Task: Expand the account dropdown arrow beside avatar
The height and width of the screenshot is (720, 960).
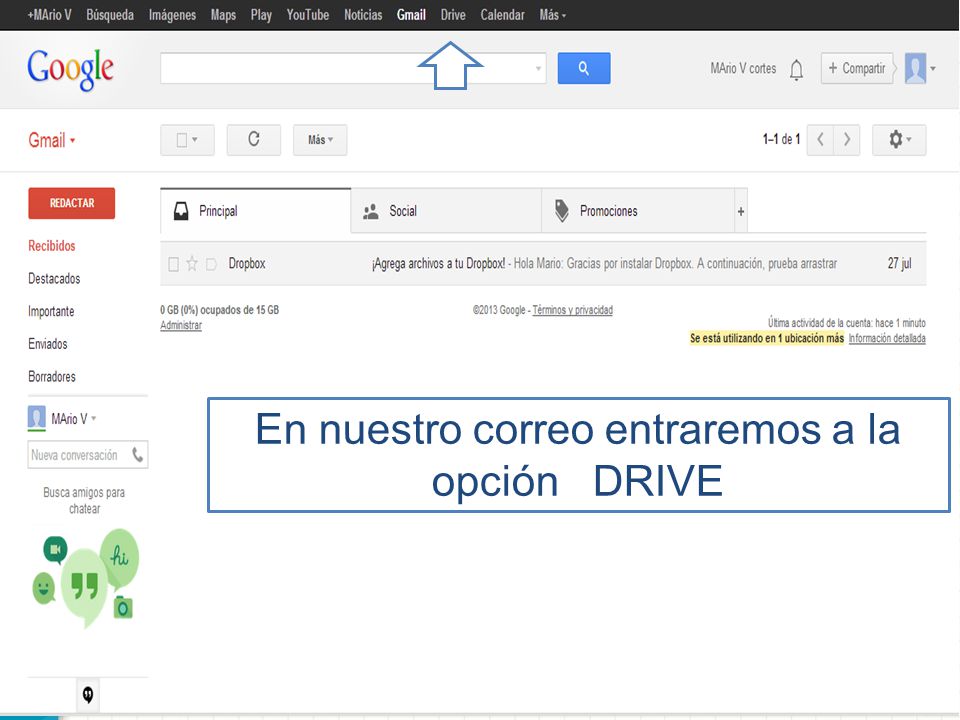Action: (x=933, y=69)
